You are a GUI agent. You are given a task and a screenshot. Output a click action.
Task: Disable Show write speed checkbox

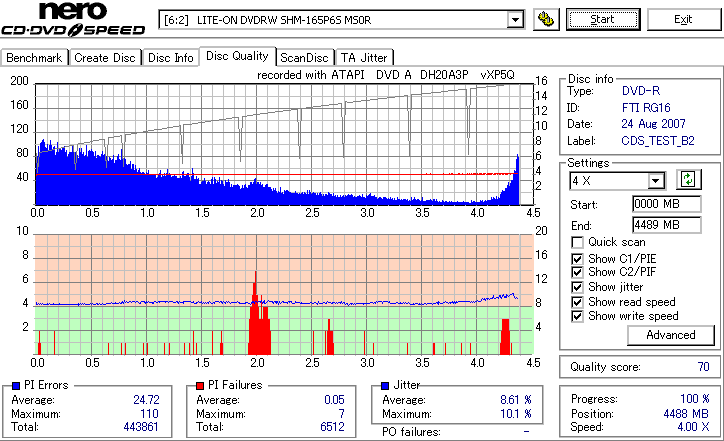coord(577,316)
